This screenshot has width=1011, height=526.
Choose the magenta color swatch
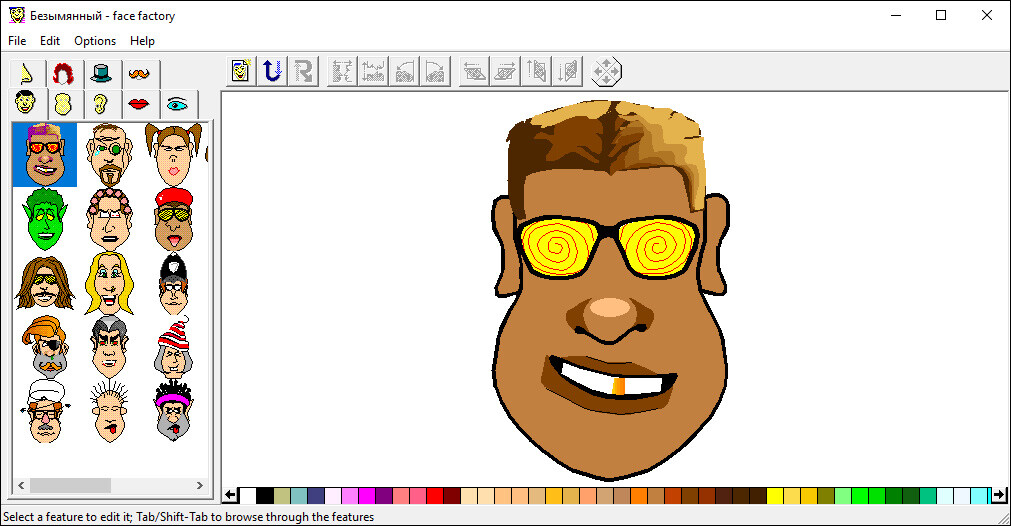tap(367, 495)
